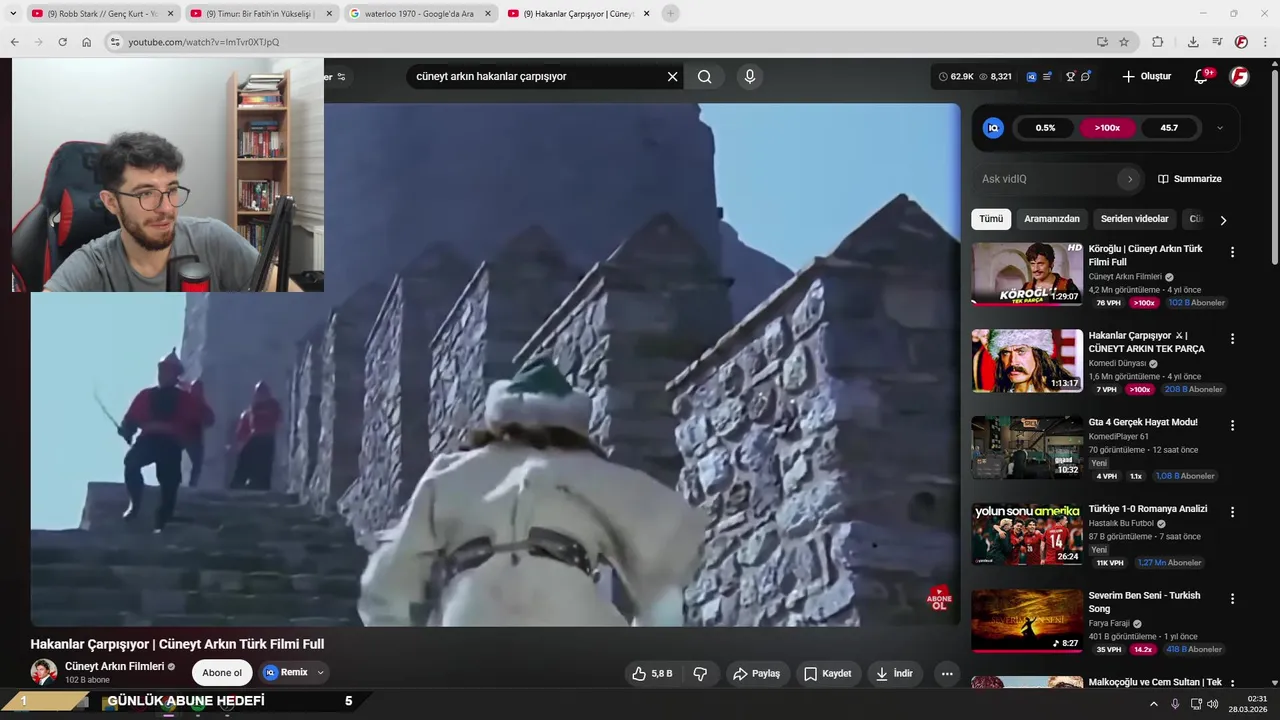
Task: Show hidden system tray icons
Action: point(1153,704)
